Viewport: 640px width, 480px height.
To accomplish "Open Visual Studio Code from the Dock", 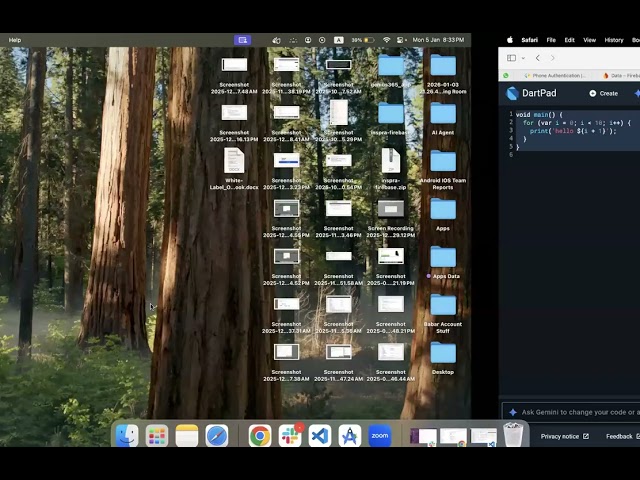I will 320,435.
